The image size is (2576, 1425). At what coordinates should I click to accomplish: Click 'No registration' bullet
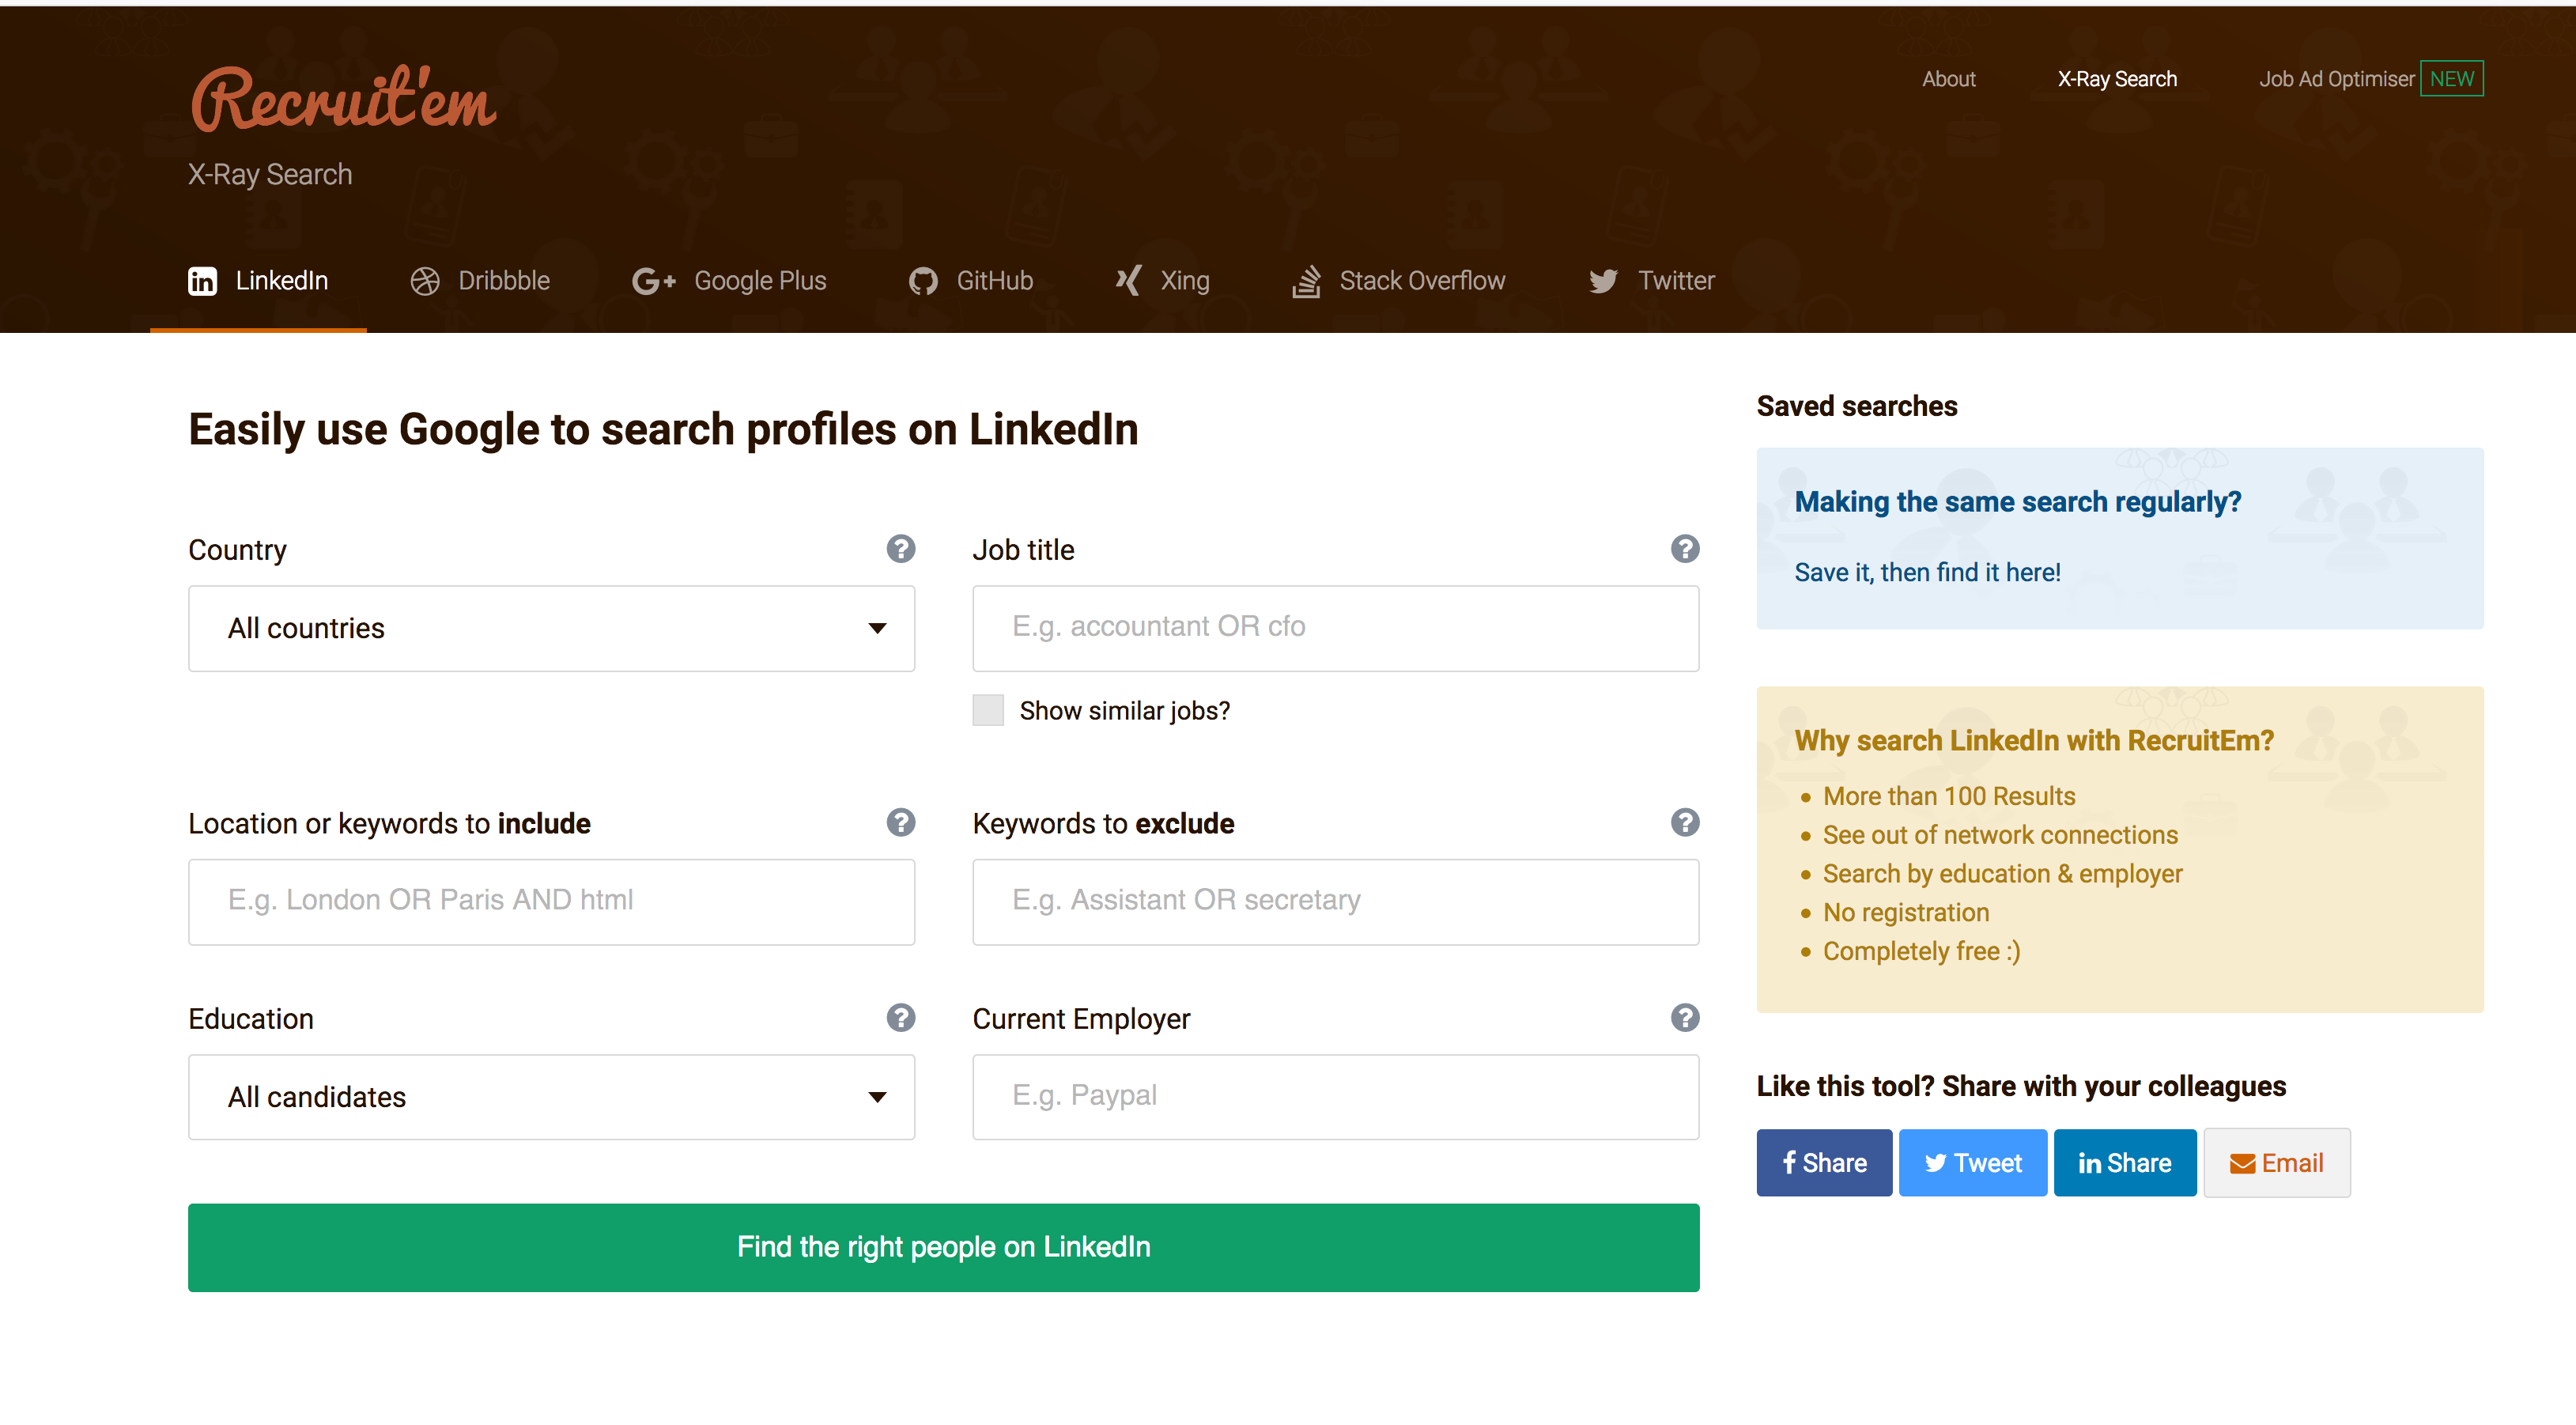1906,912
